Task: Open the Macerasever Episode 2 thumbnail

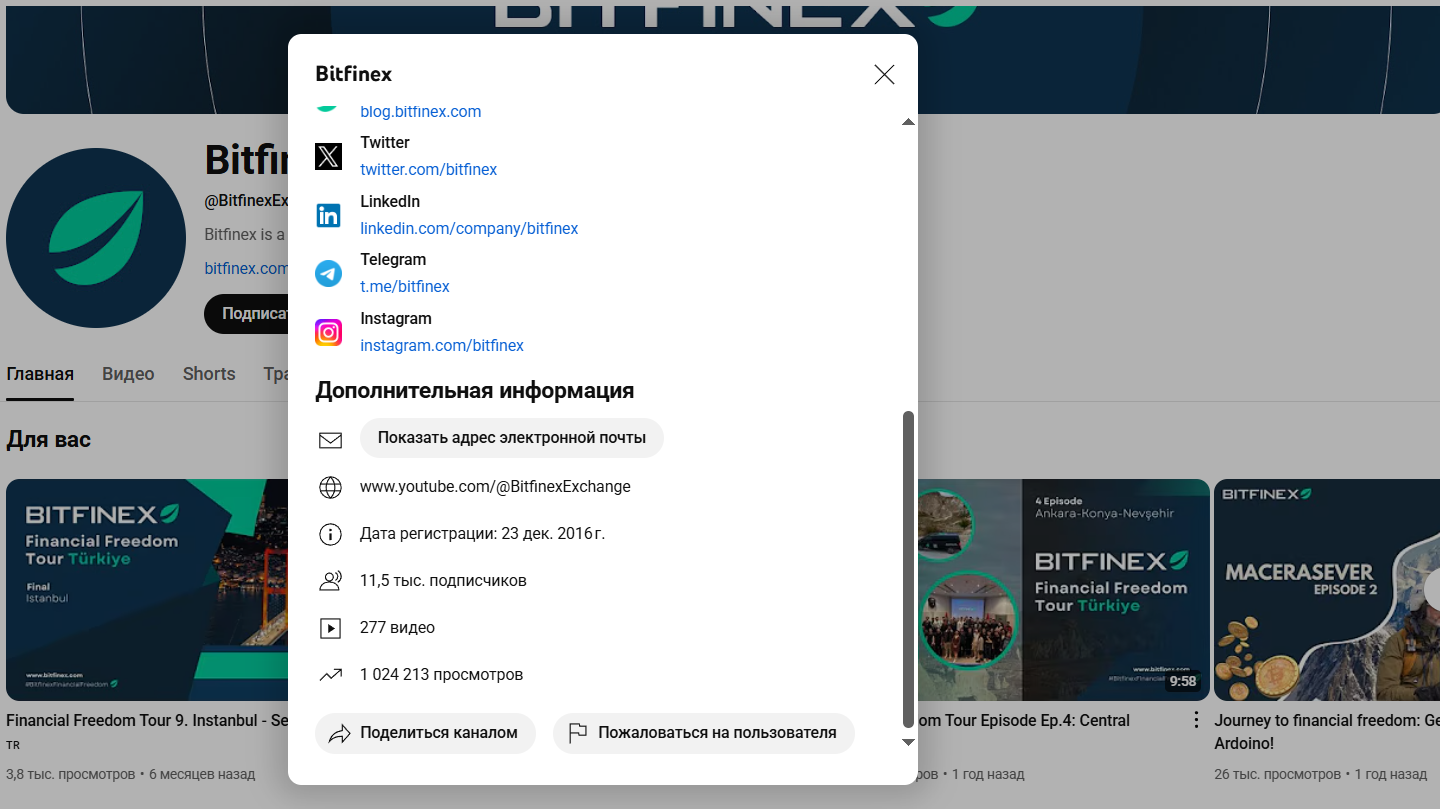Action: [1327, 590]
